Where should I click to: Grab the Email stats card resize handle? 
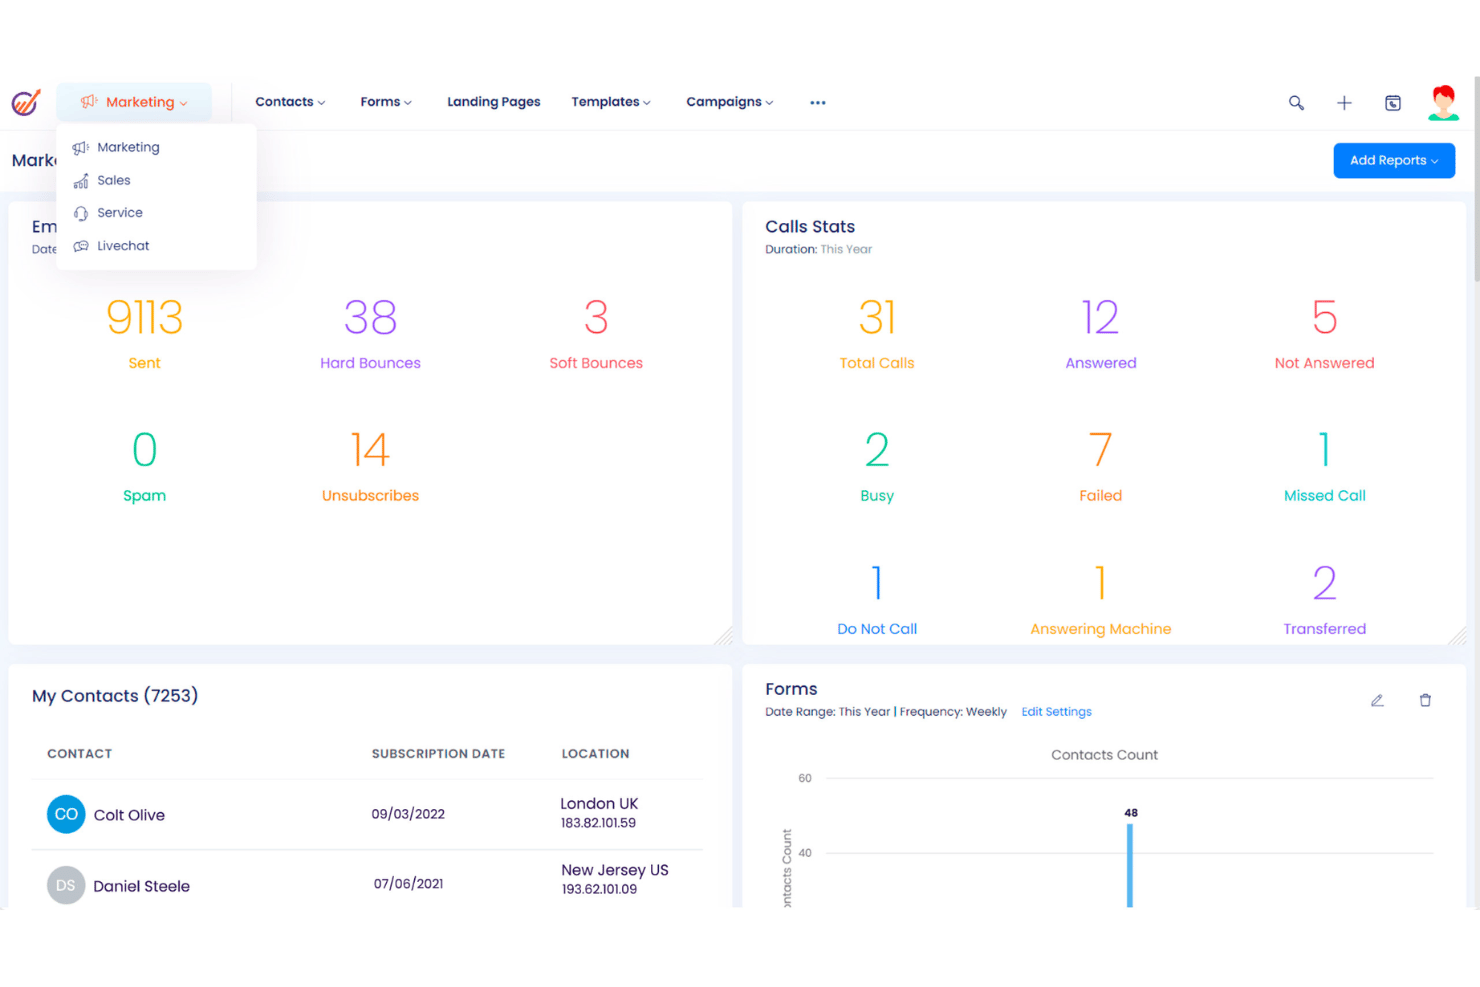[x=724, y=636]
